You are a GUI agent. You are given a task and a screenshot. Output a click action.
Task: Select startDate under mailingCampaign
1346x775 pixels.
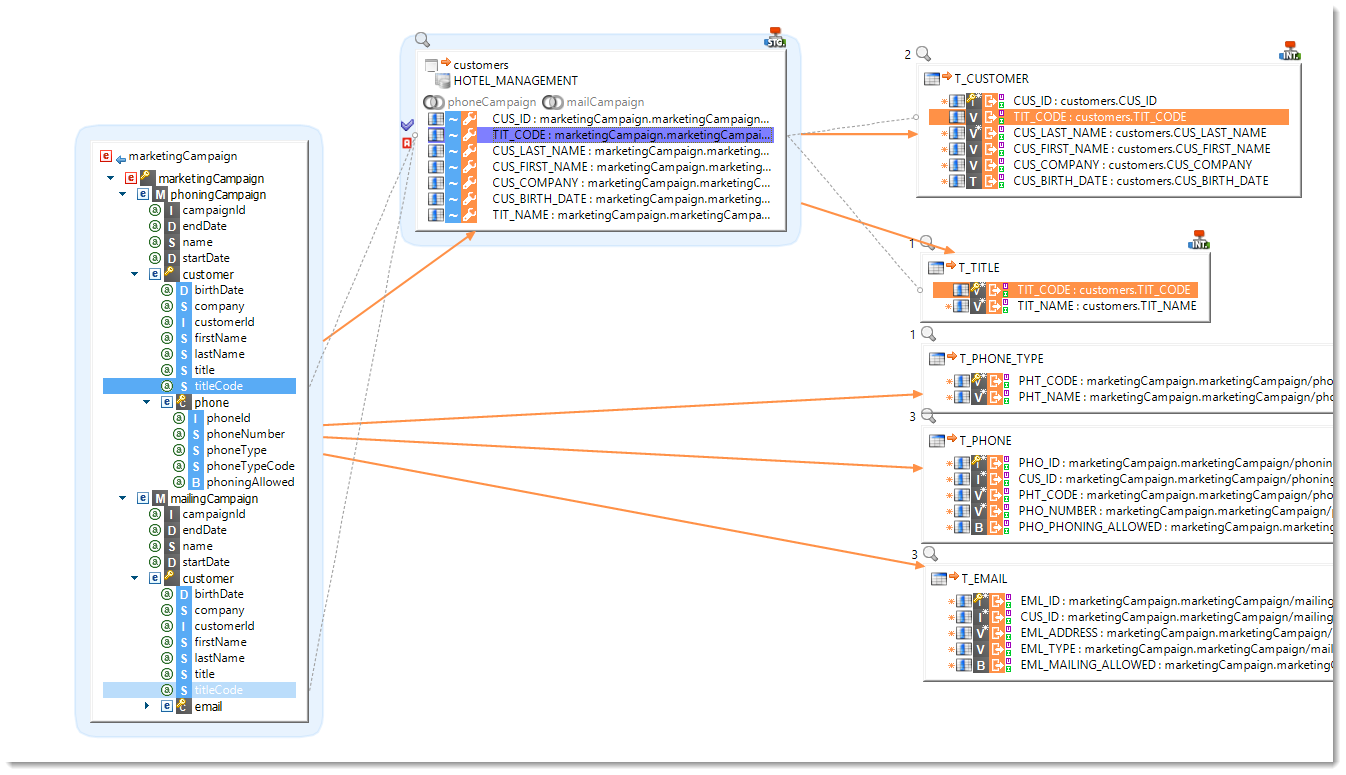(206, 562)
